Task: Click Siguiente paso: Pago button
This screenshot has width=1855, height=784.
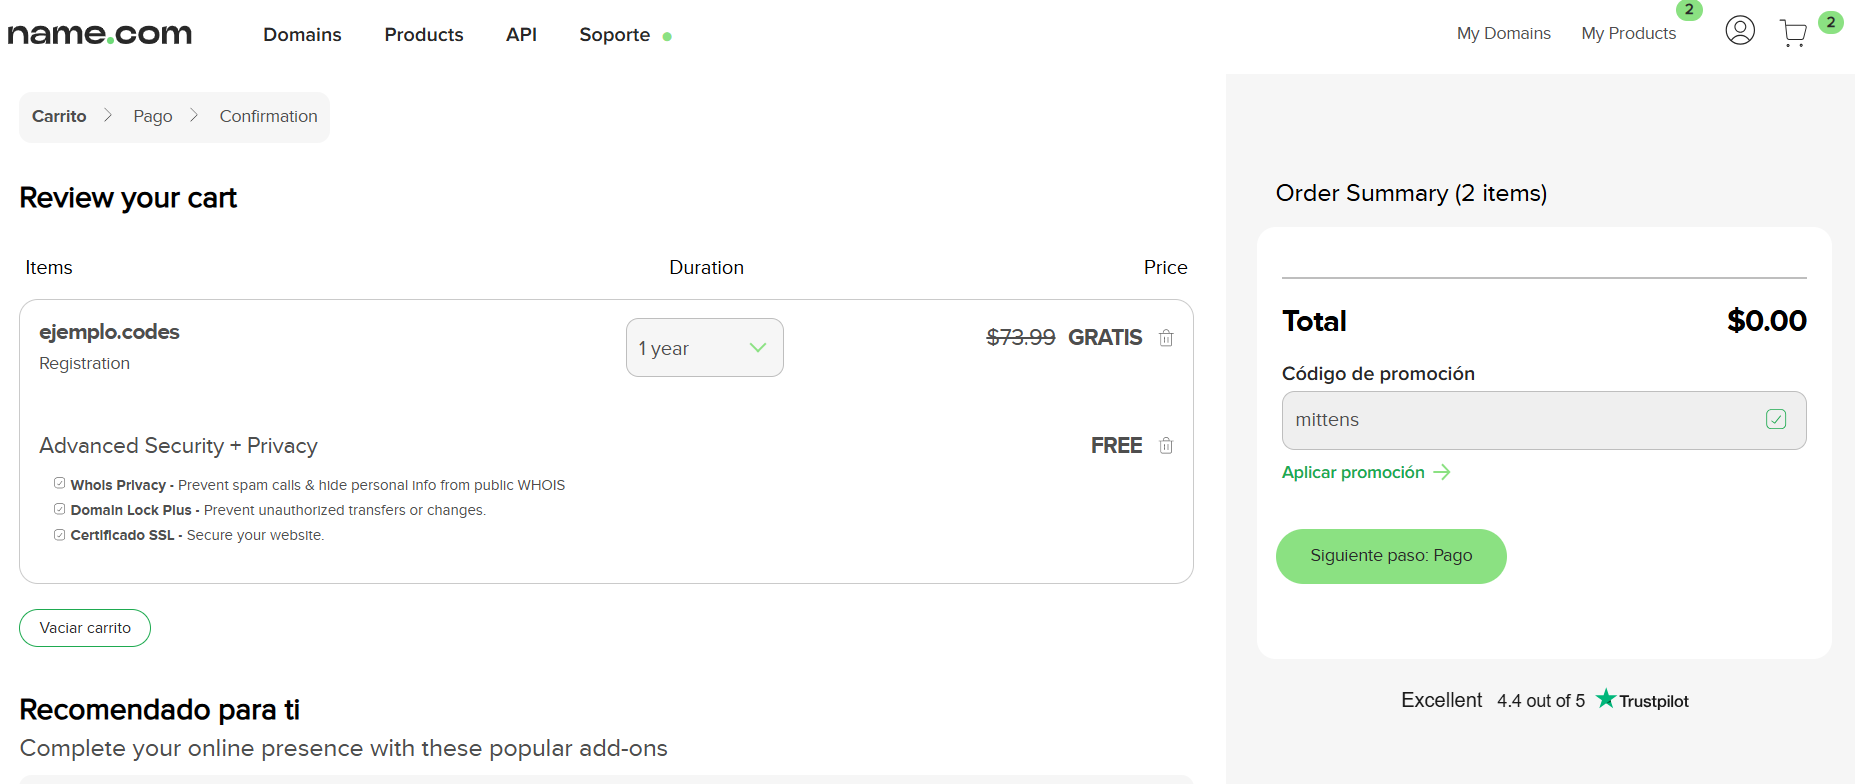Action: [x=1391, y=556]
